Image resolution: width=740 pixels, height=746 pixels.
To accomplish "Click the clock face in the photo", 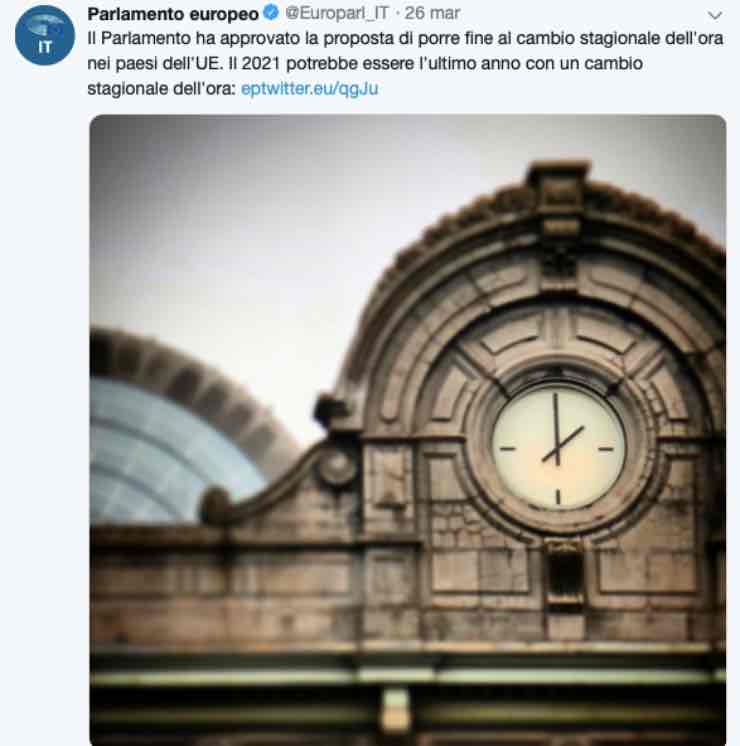I will (558, 448).
